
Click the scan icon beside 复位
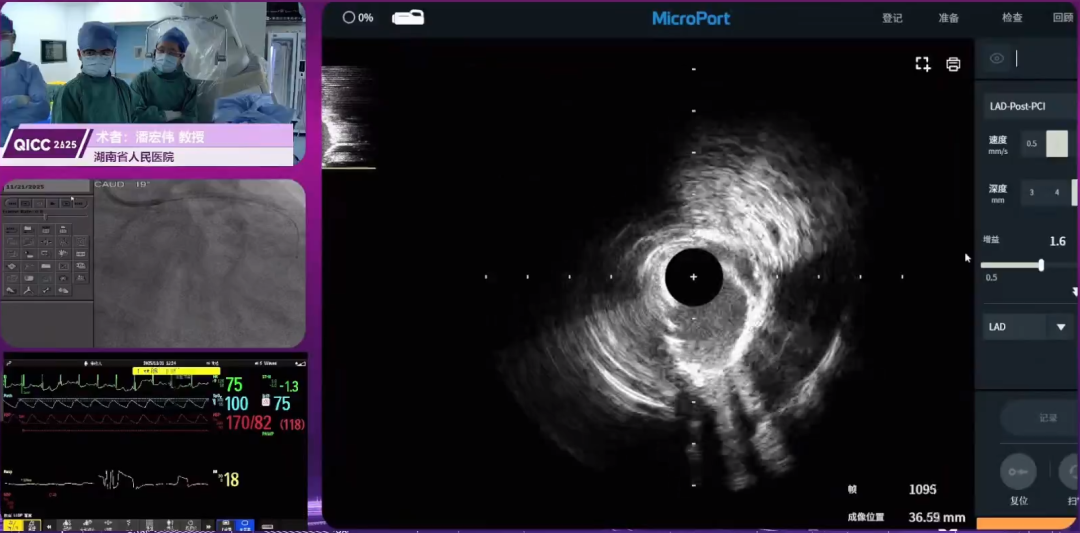click(x=1070, y=471)
